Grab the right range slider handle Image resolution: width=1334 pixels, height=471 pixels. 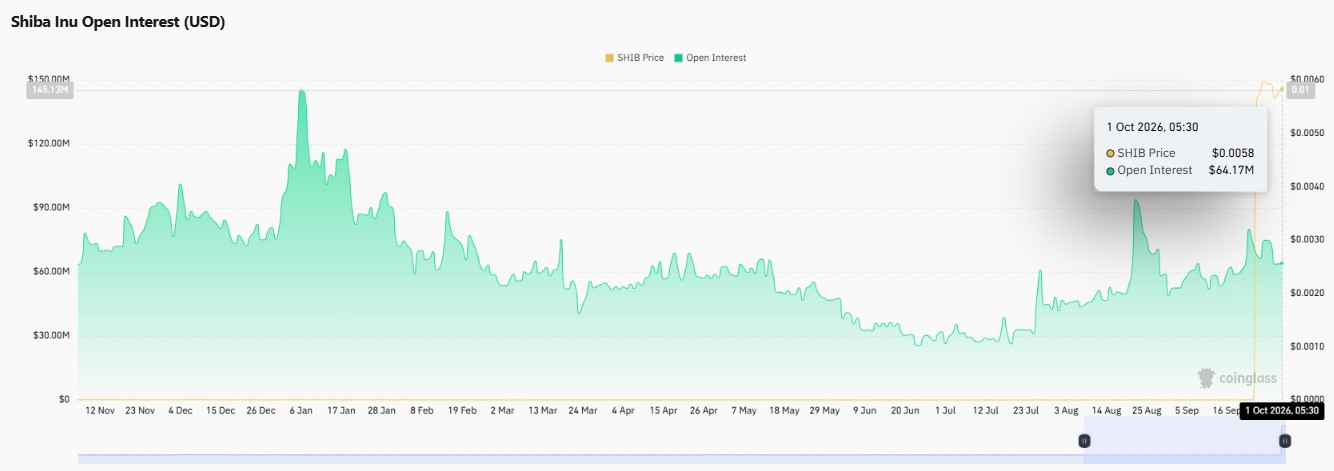pos(1285,440)
